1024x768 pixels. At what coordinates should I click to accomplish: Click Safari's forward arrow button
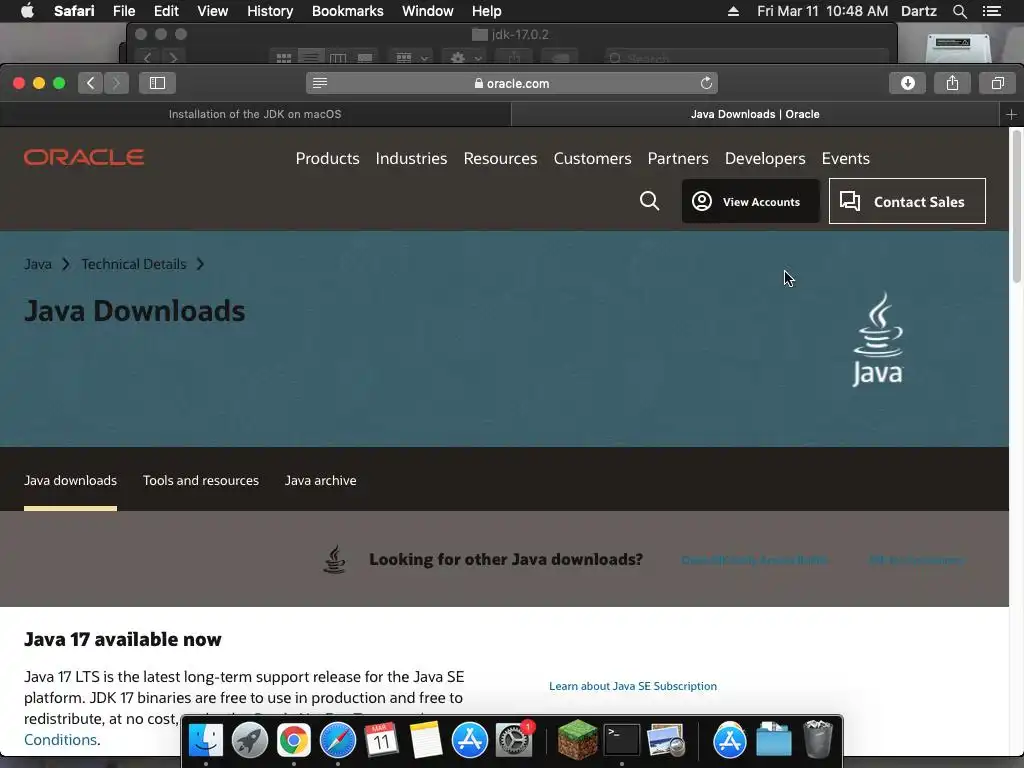116,83
